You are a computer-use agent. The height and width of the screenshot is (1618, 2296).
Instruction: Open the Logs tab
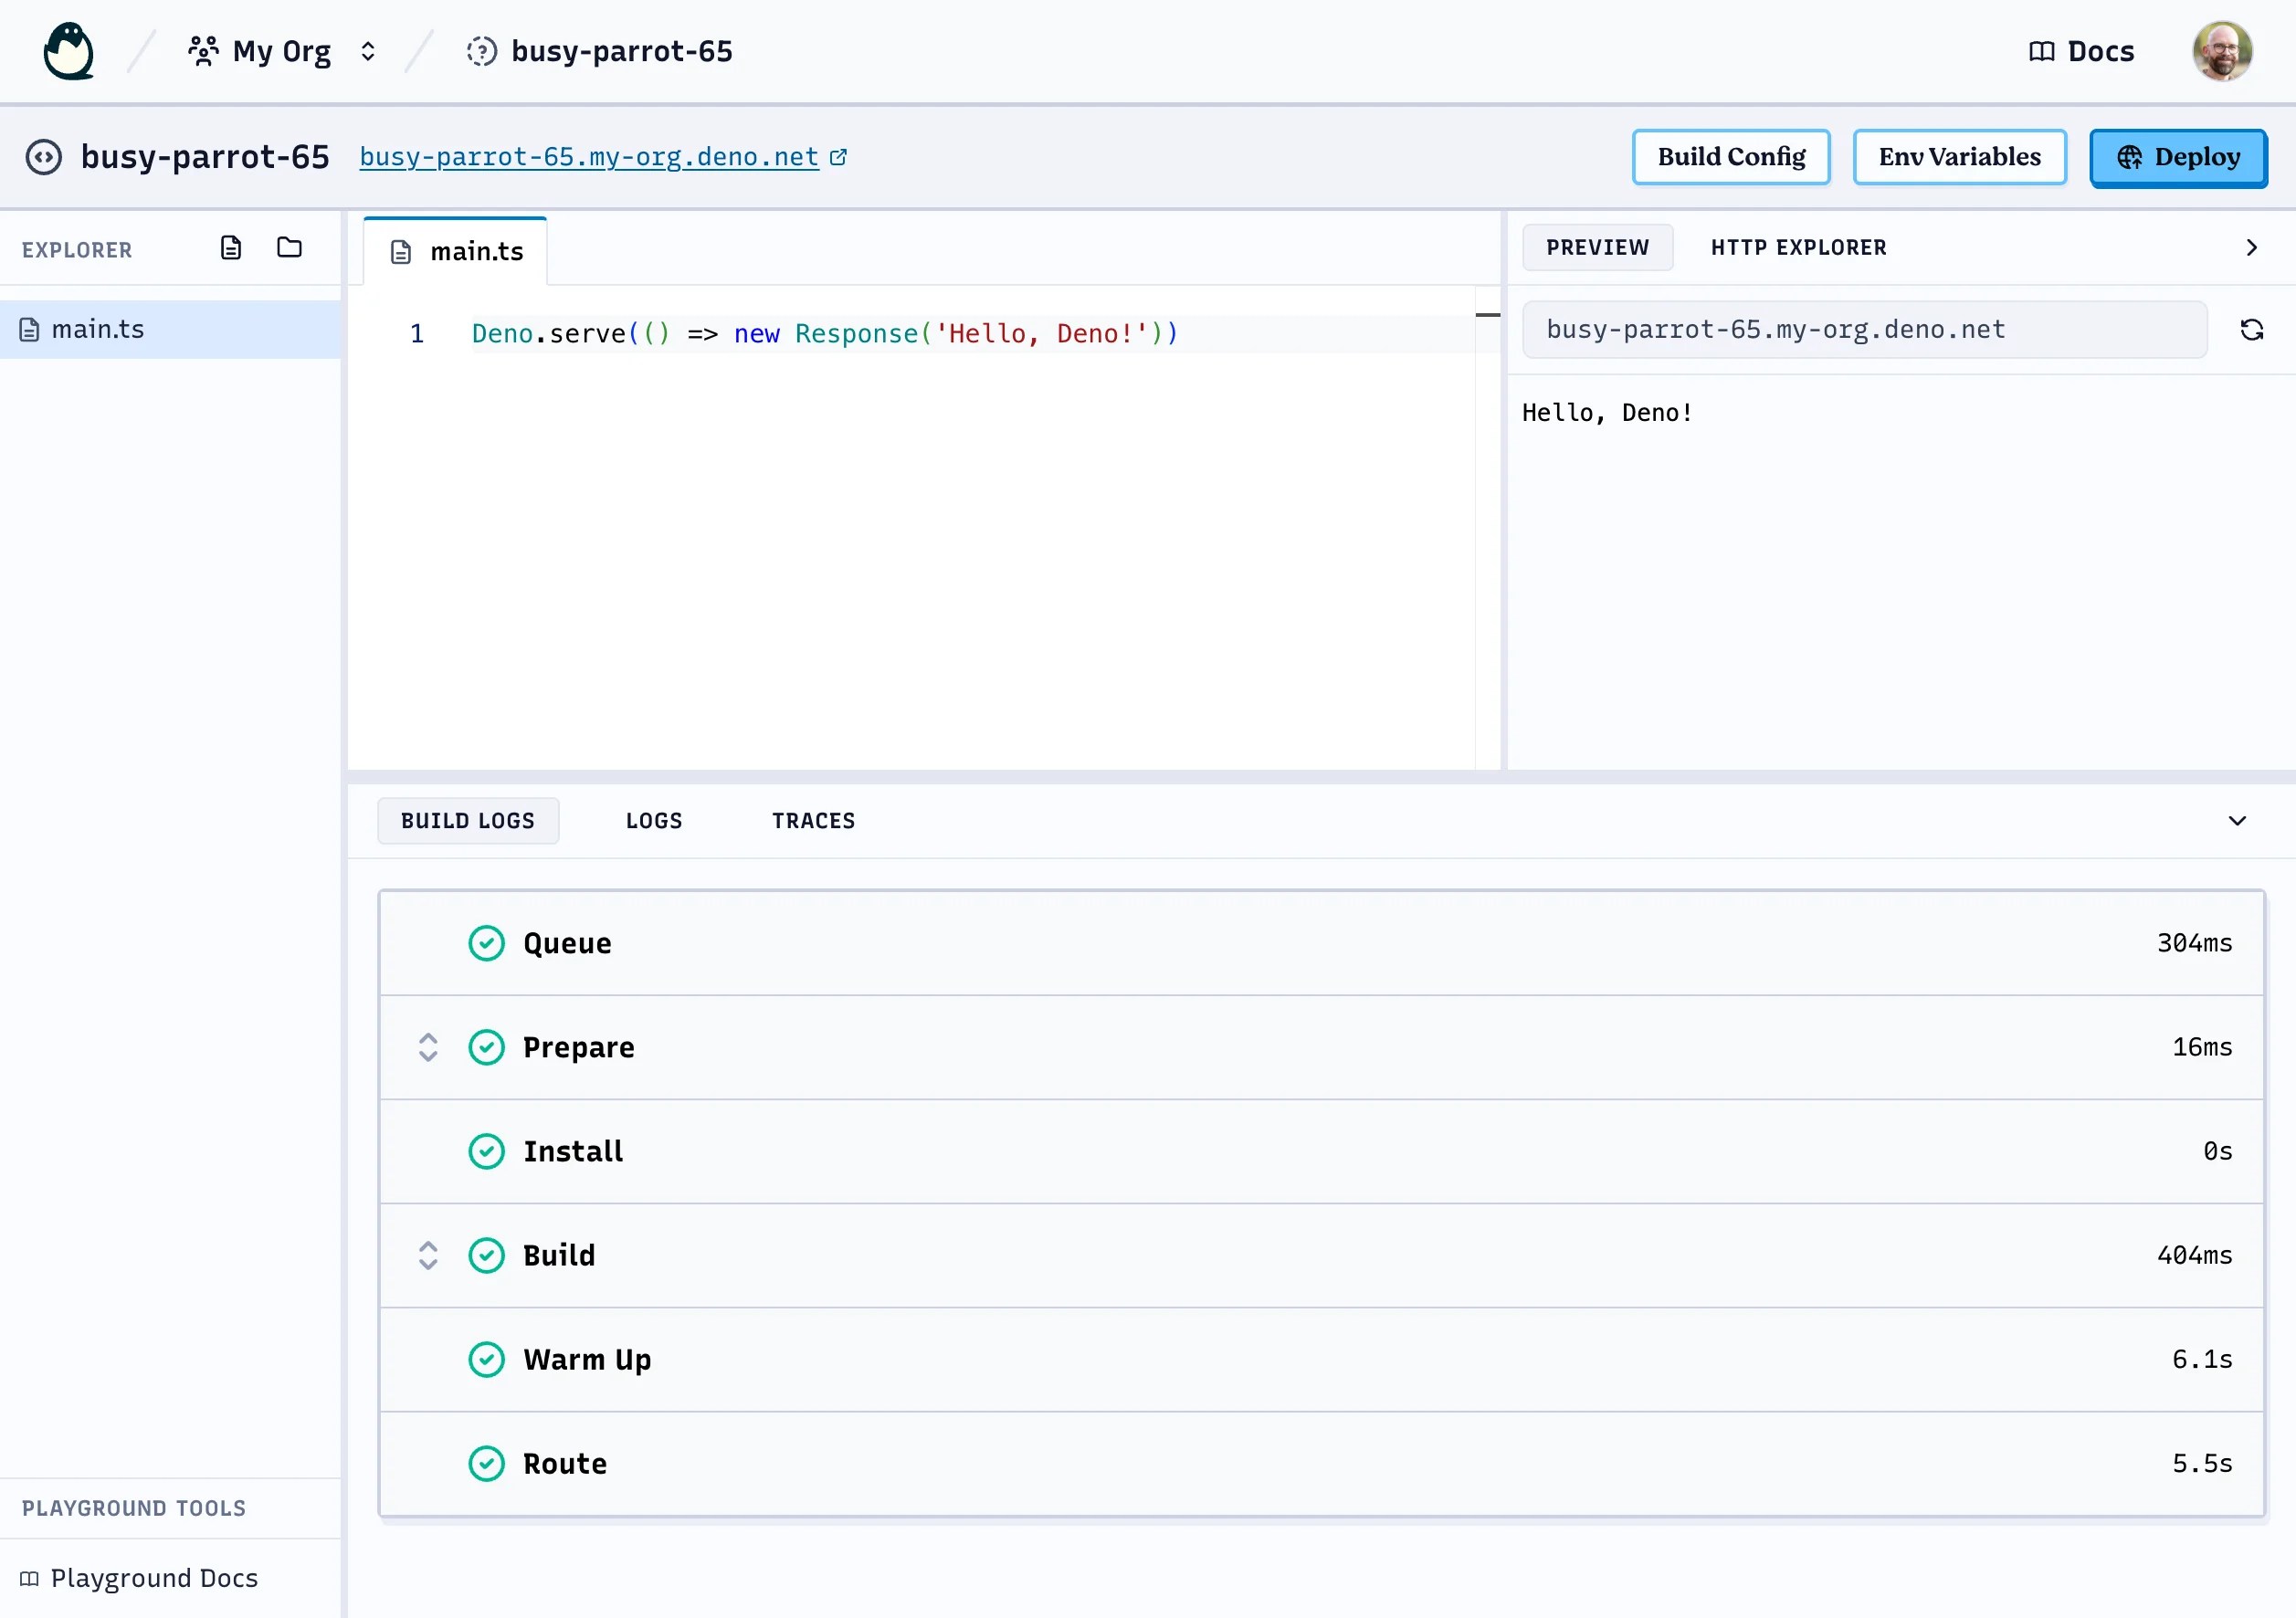pos(654,821)
